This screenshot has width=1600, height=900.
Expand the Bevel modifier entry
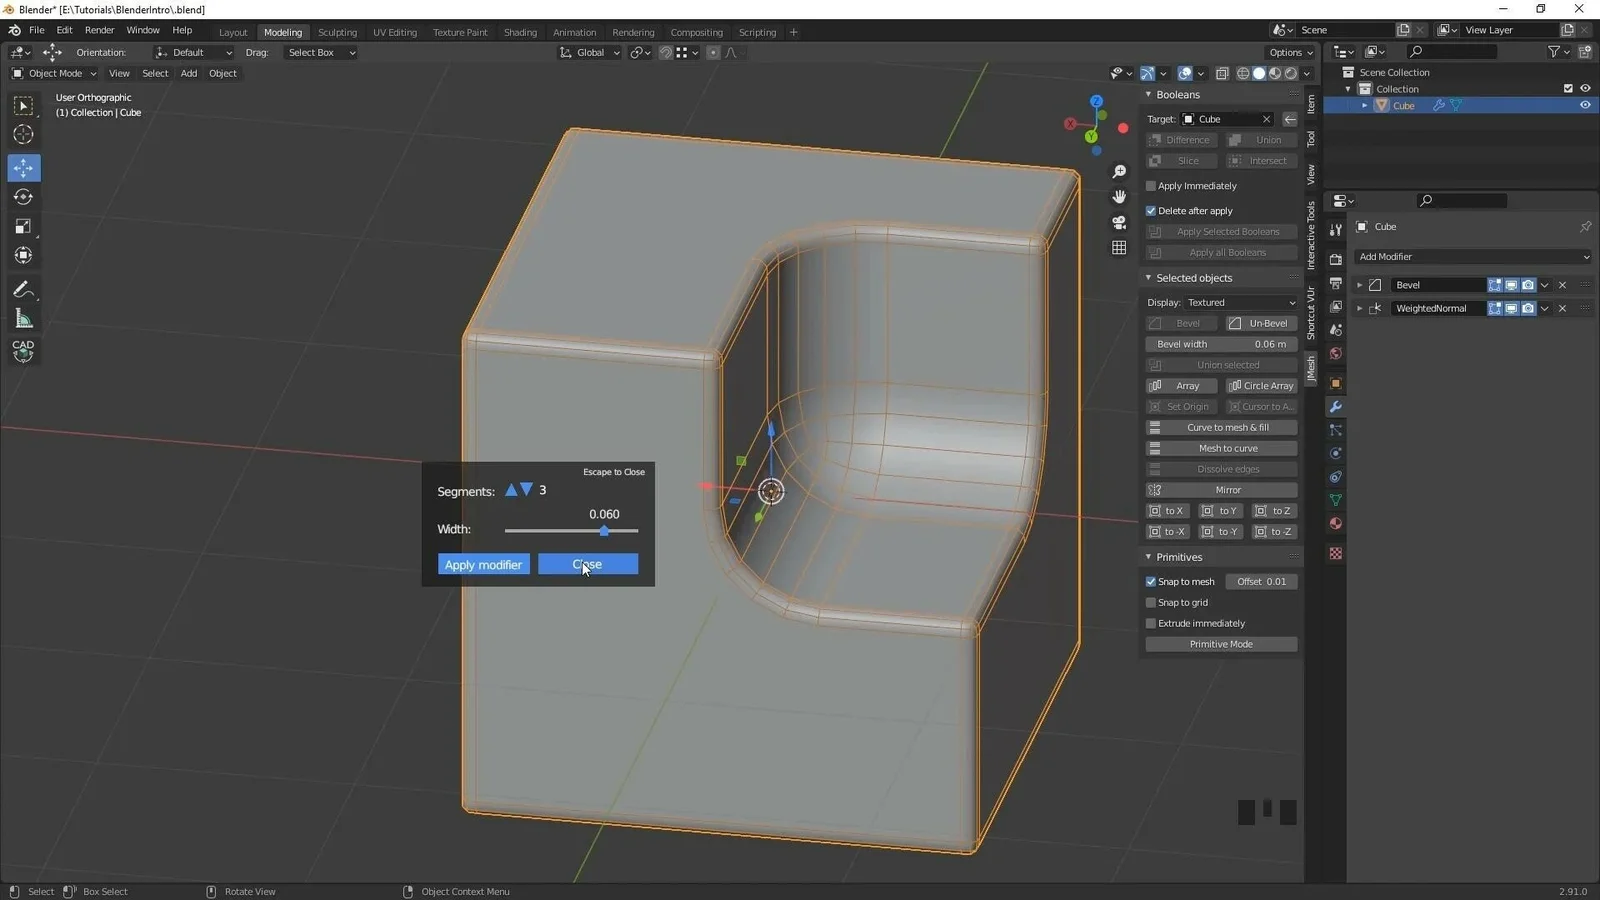tap(1360, 284)
